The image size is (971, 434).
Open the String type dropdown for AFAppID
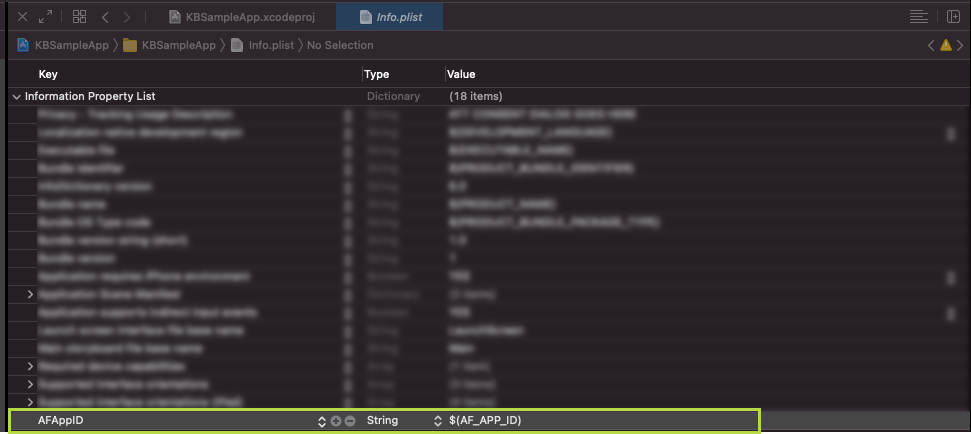click(437, 421)
